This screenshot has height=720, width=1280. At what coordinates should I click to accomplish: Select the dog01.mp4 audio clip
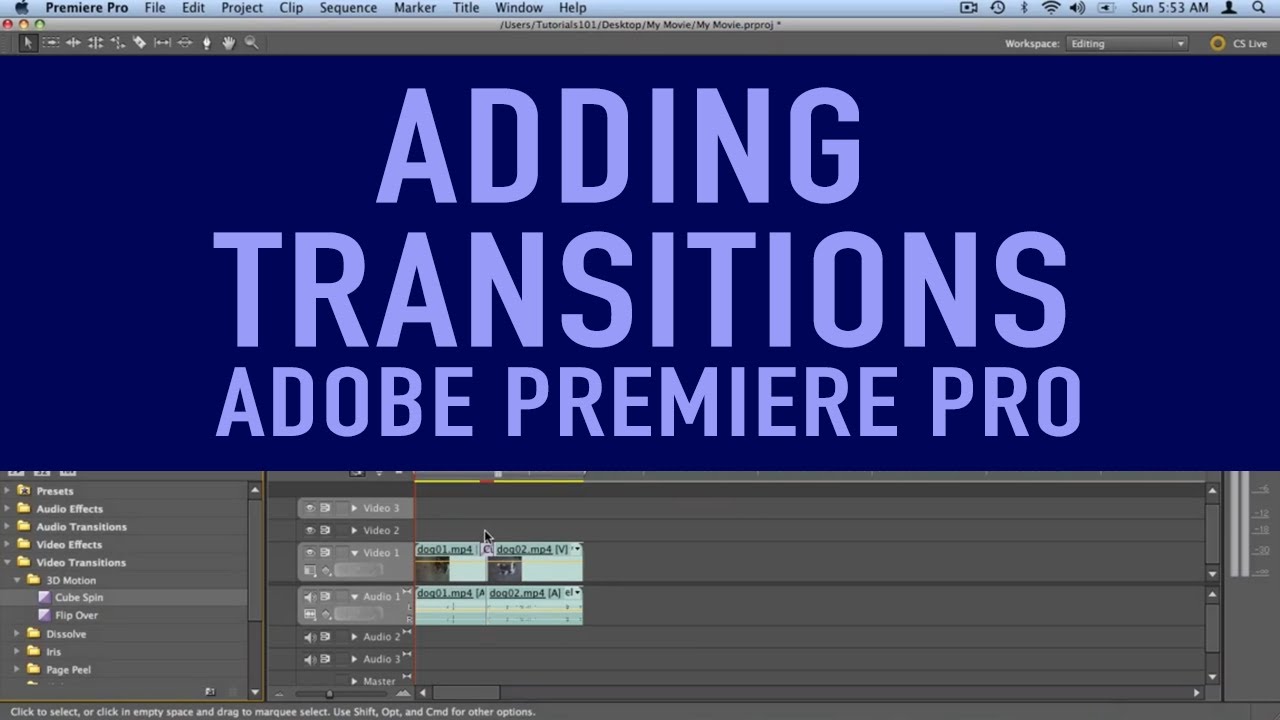coord(450,606)
